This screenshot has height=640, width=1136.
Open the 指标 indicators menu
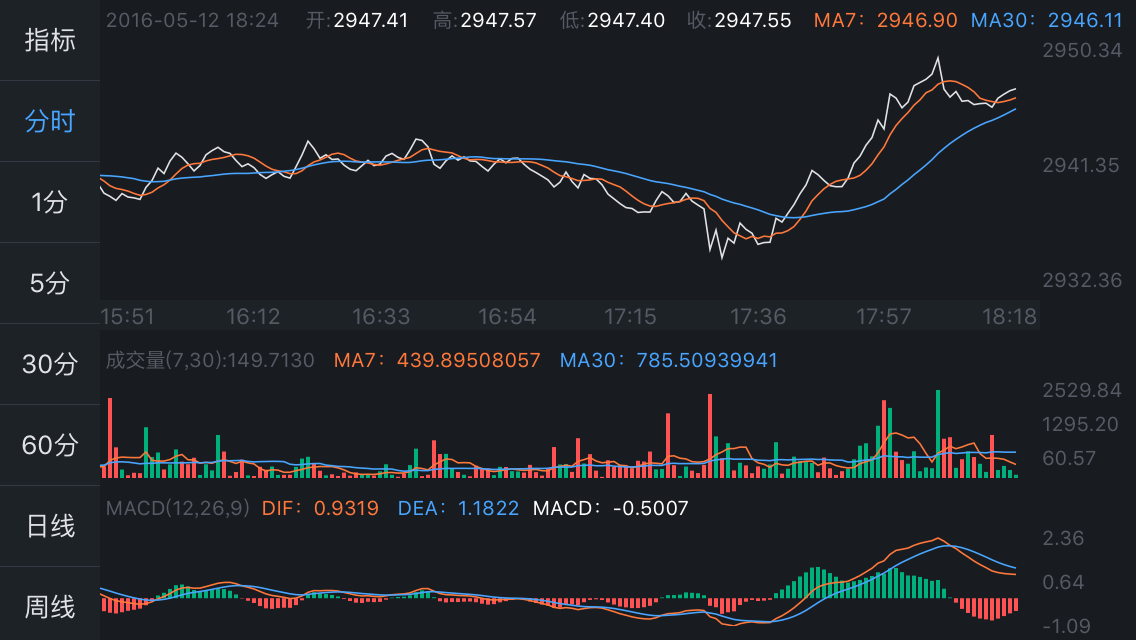(x=50, y=41)
